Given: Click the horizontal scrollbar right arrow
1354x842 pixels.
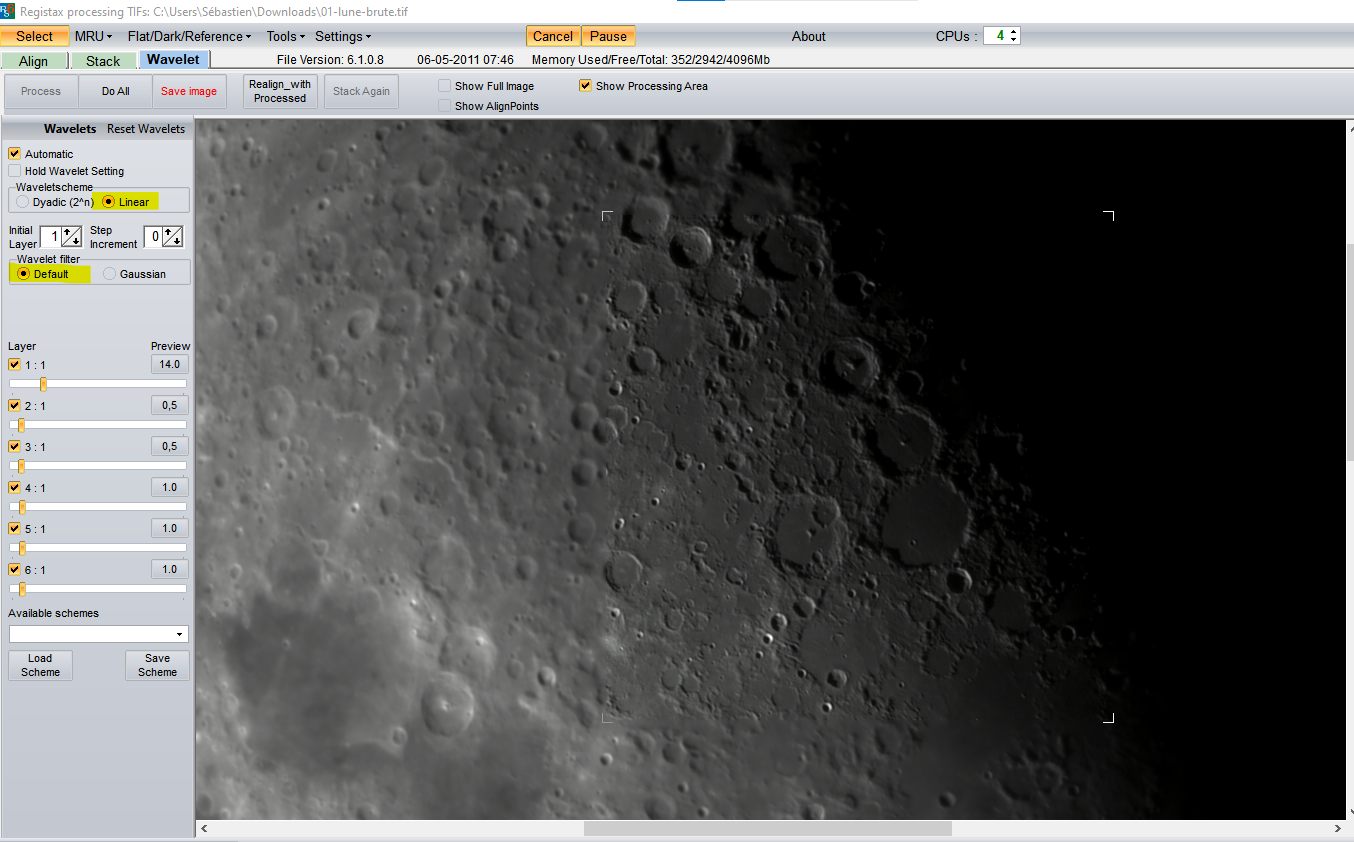Looking at the screenshot, I should [1339, 828].
